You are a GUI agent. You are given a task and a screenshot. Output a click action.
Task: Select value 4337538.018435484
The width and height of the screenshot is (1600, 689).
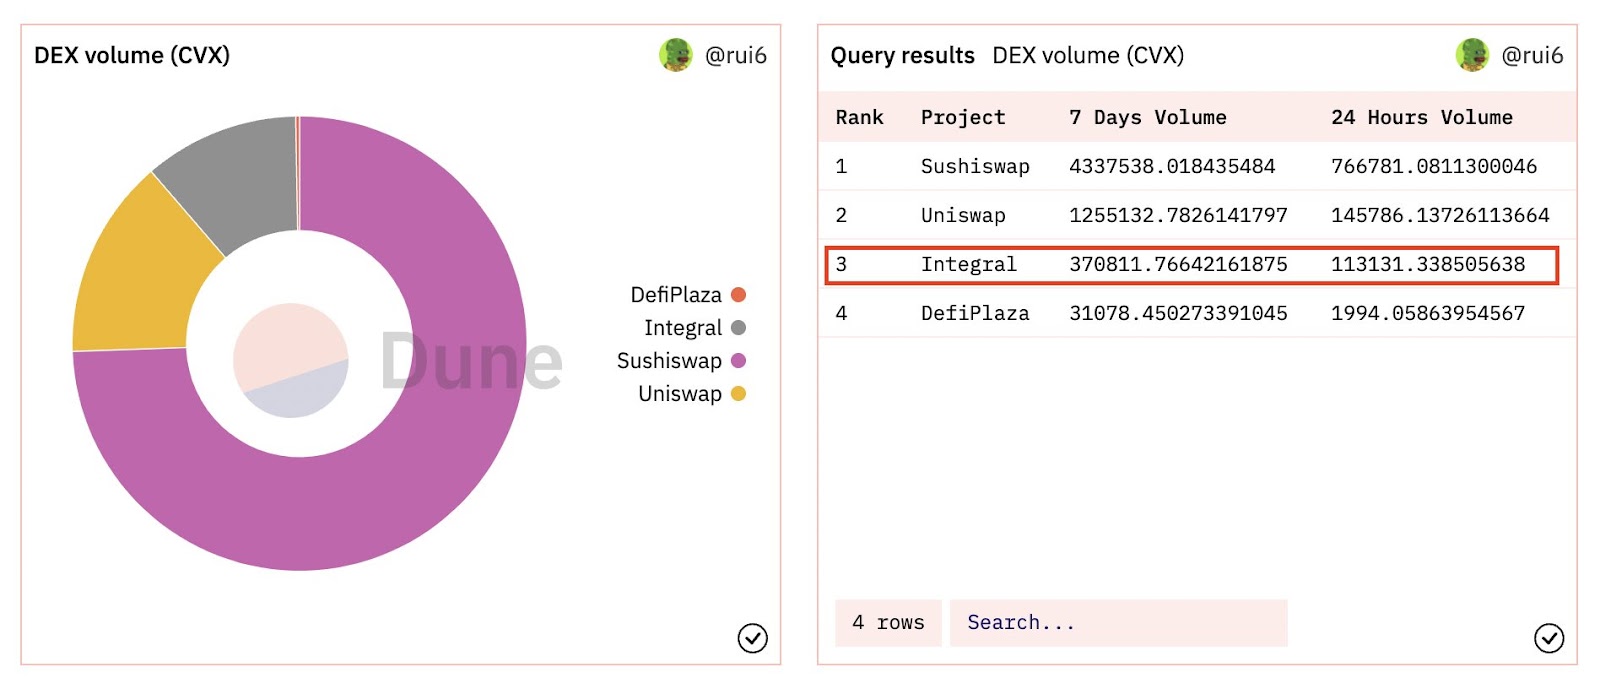coord(1172,166)
